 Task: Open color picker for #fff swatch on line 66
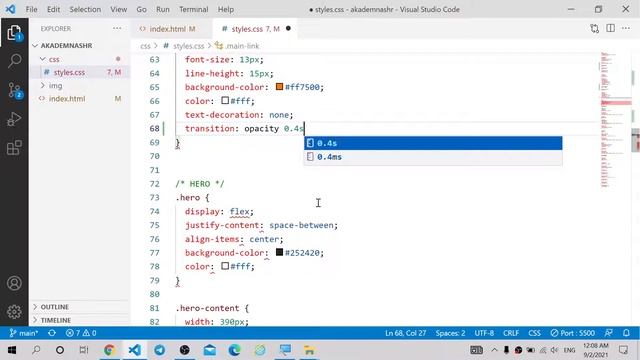(225, 100)
